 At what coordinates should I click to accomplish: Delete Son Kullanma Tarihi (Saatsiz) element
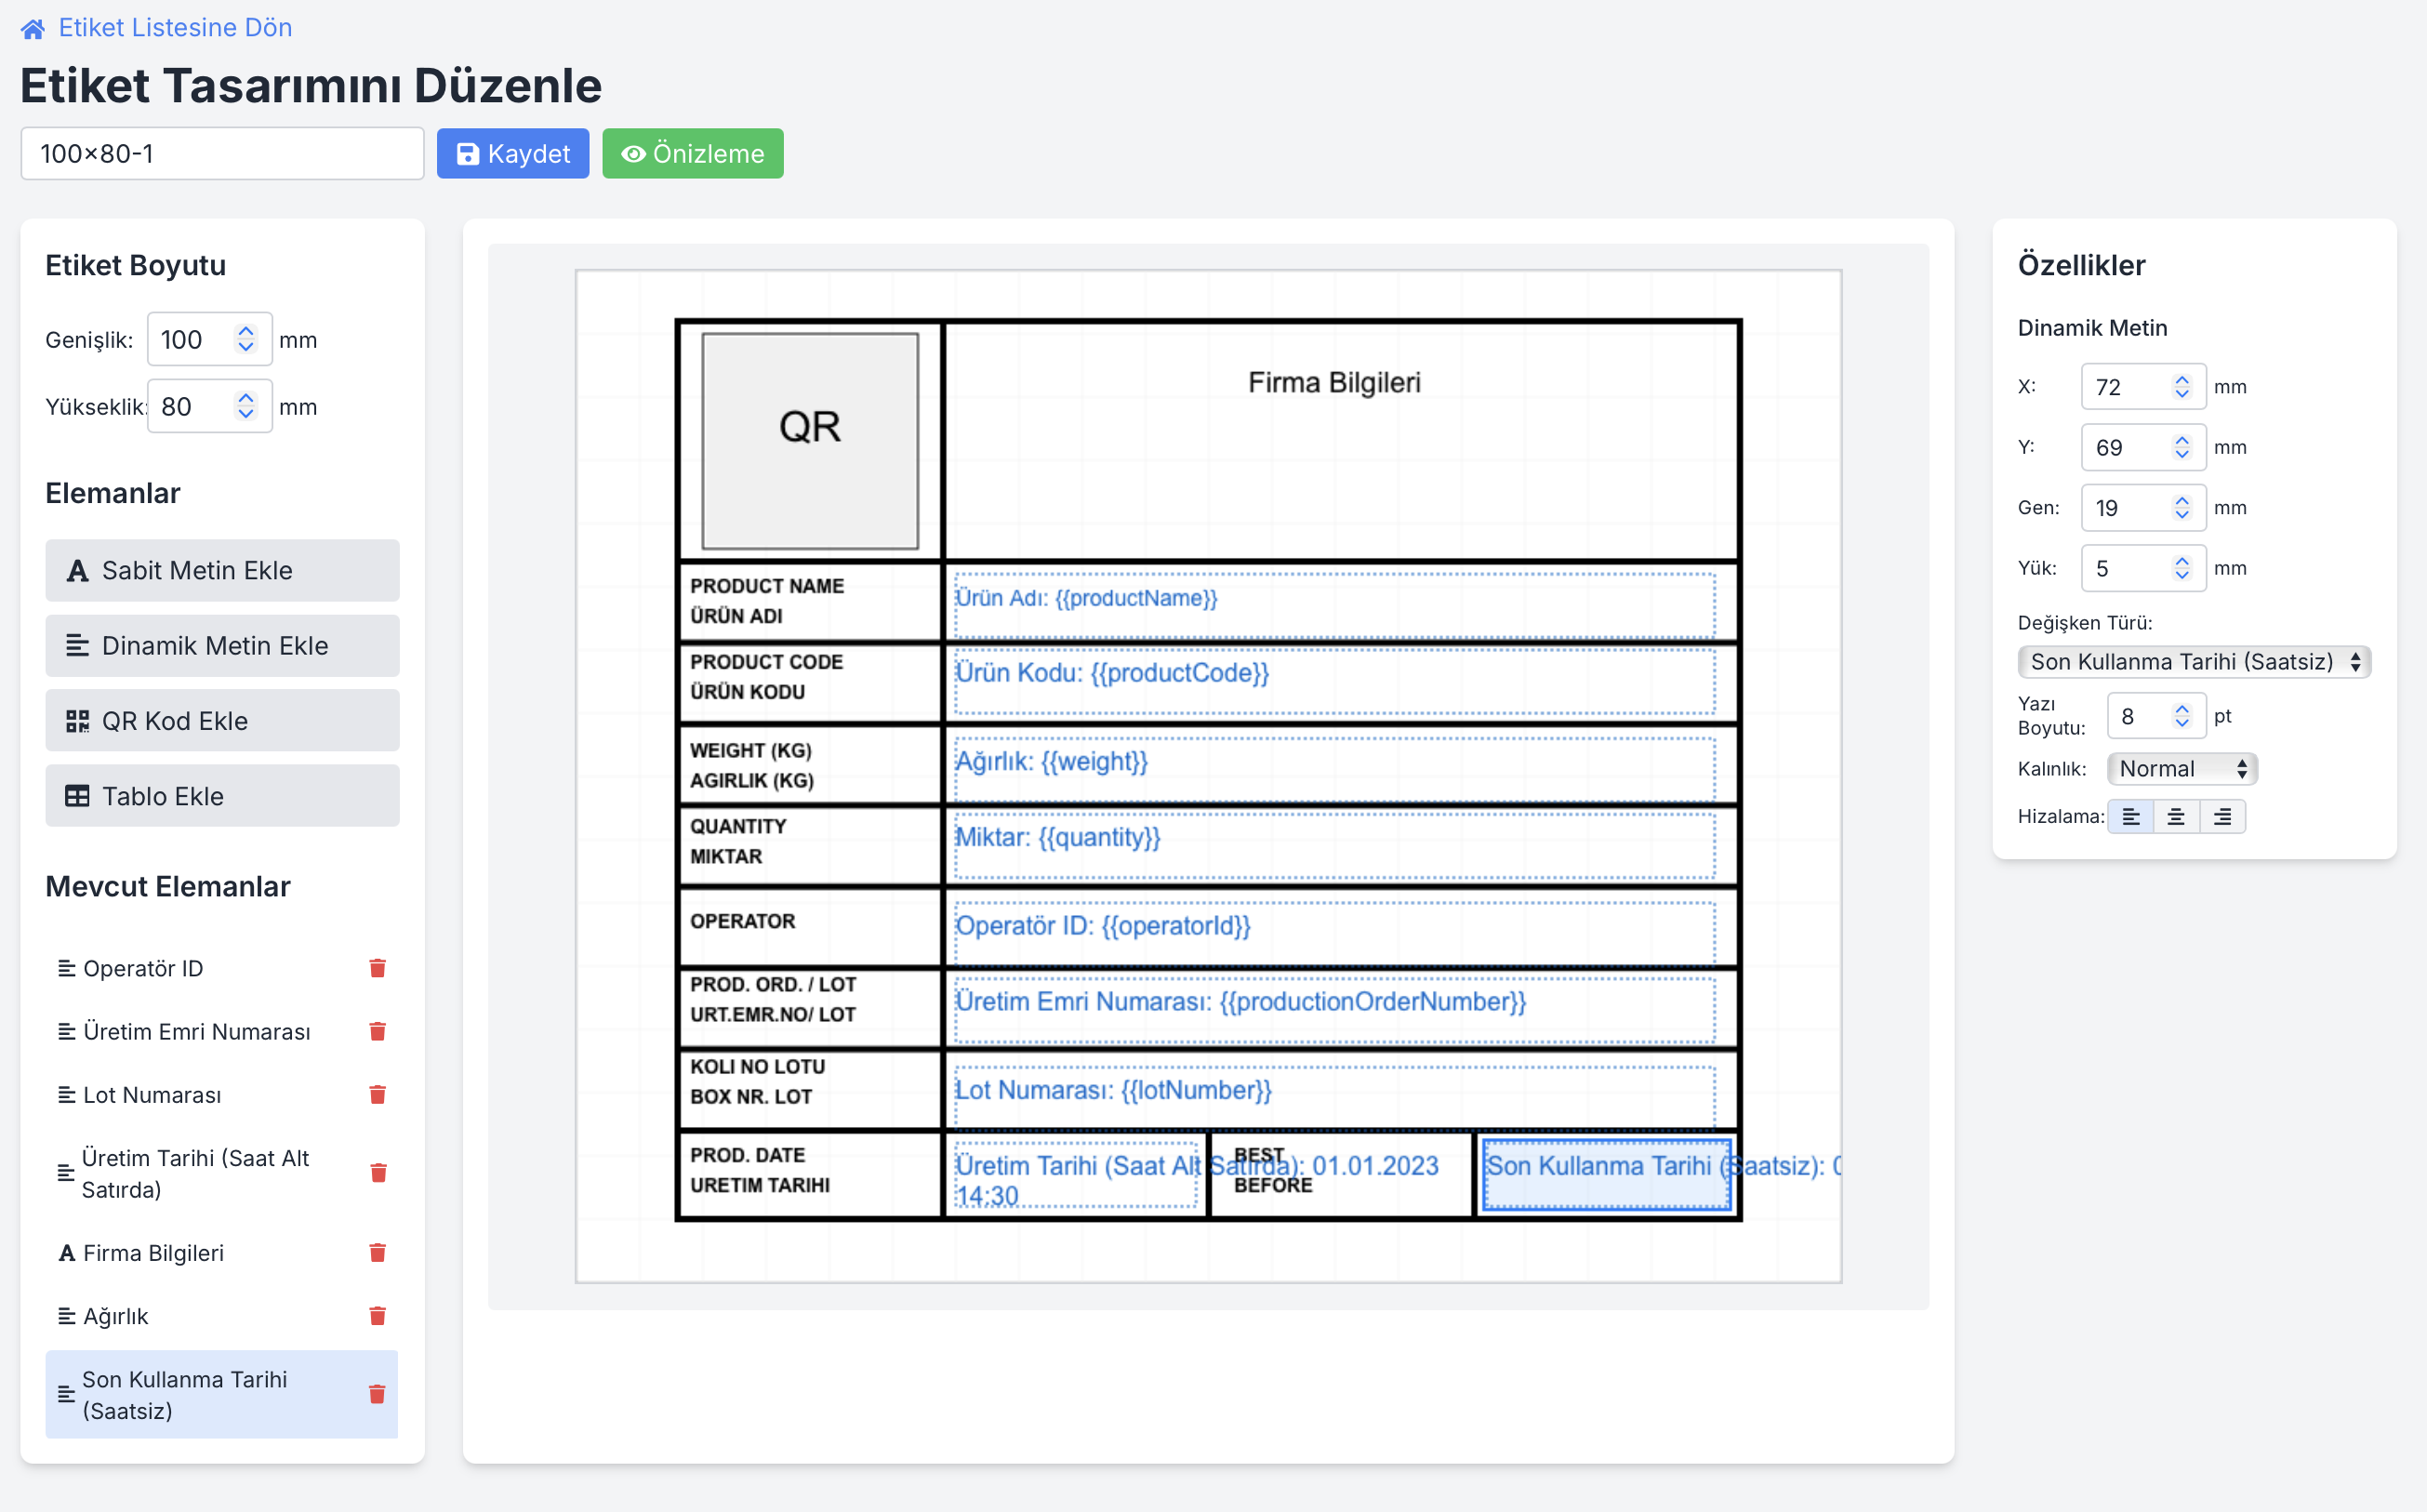377,1394
